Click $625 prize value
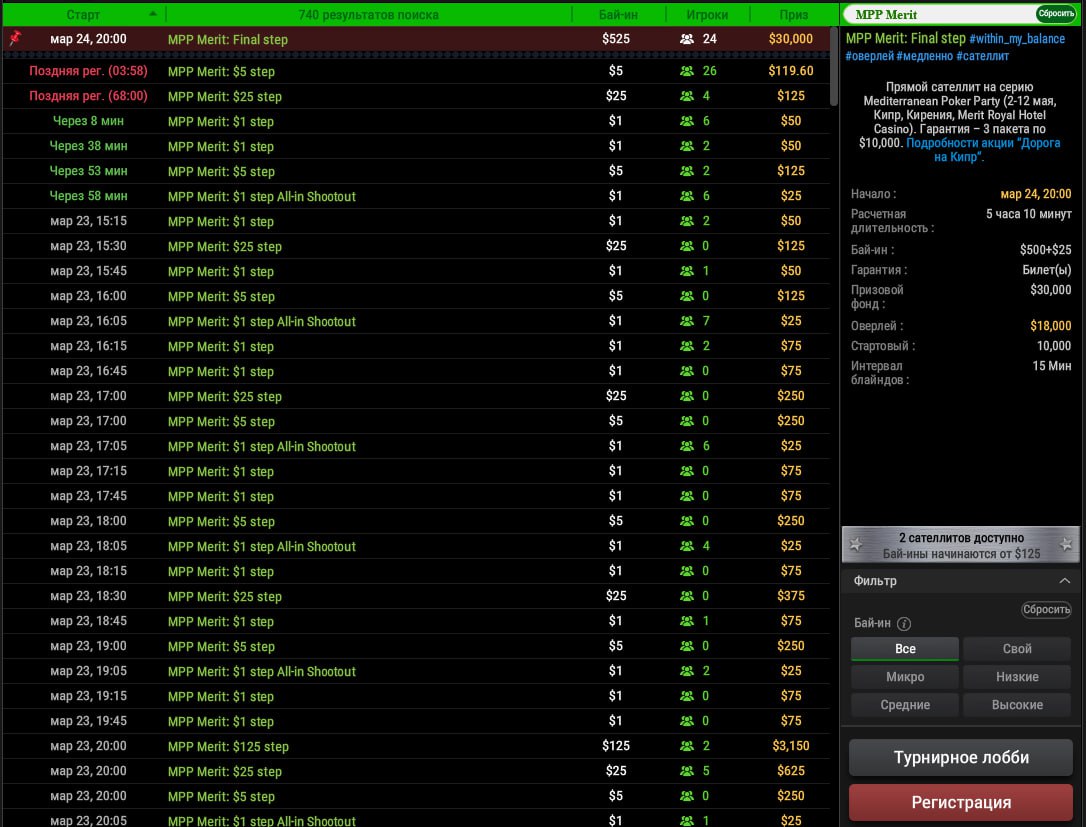 (790, 771)
